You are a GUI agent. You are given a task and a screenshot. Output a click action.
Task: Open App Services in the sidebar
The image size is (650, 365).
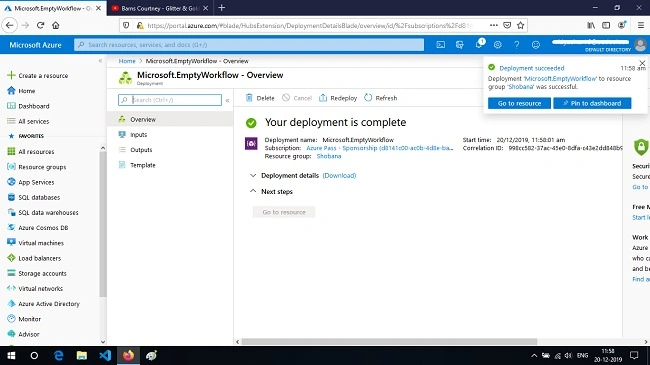[31, 182]
